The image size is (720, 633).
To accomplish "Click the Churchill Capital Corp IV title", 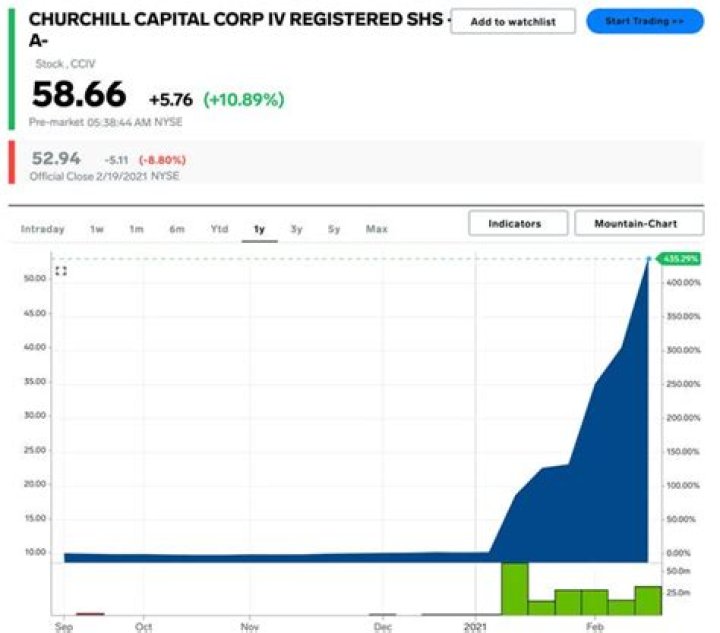I will (239, 29).
